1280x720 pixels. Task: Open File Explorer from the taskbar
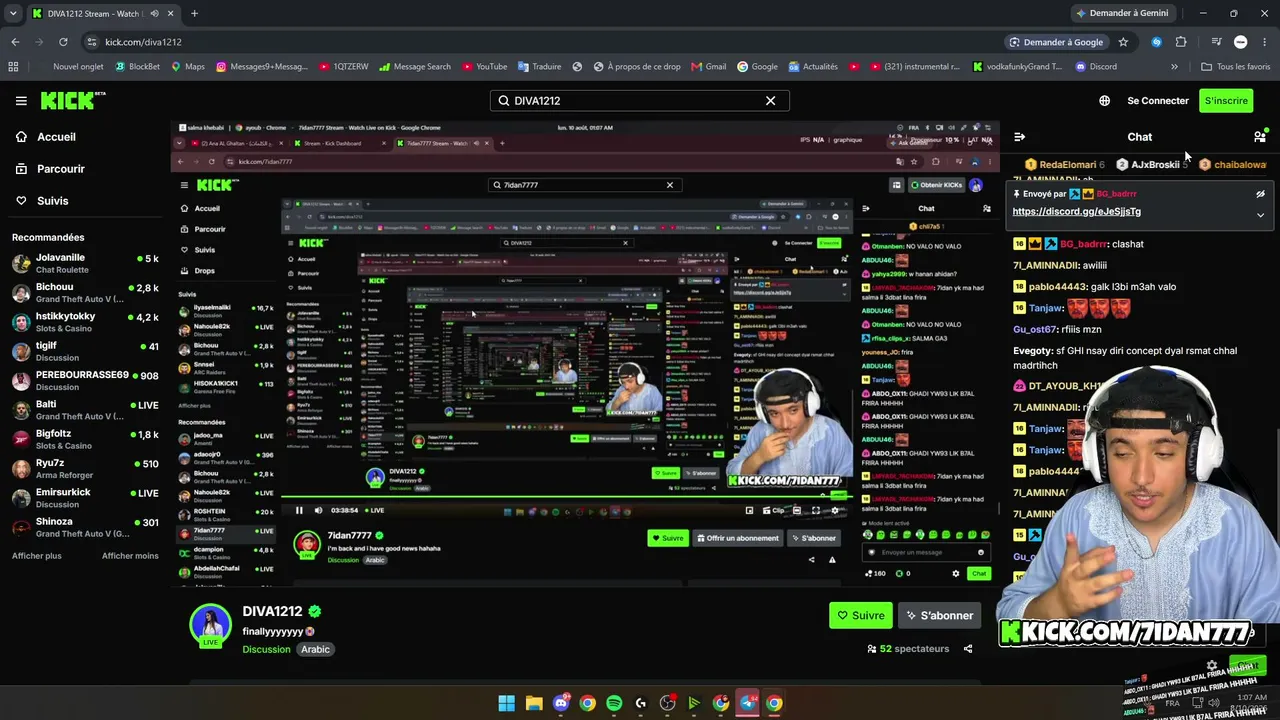coord(534,703)
